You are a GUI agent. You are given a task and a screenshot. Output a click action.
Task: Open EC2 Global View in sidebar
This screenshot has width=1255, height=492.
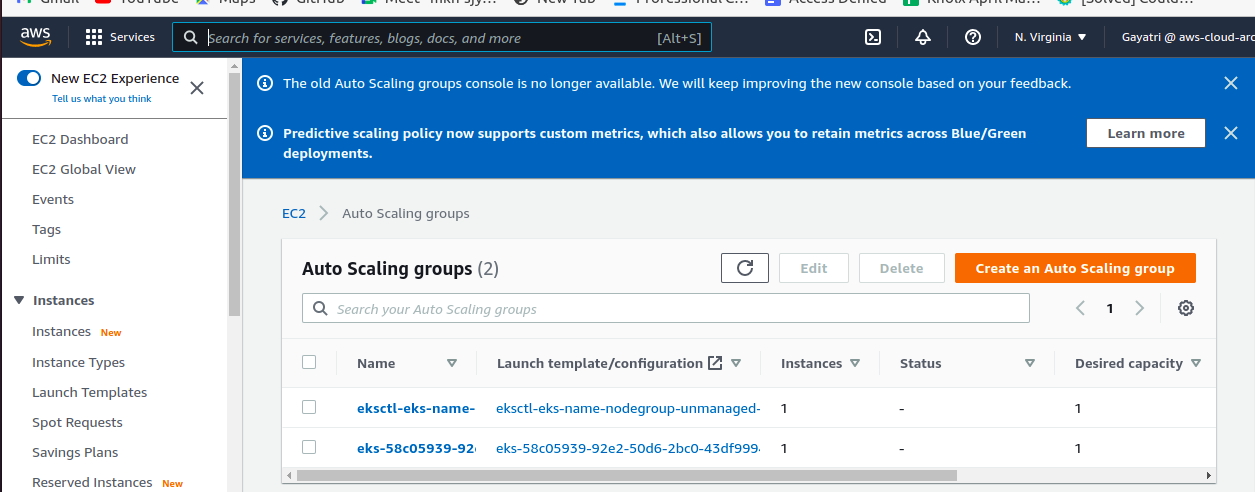pos(84,169)
